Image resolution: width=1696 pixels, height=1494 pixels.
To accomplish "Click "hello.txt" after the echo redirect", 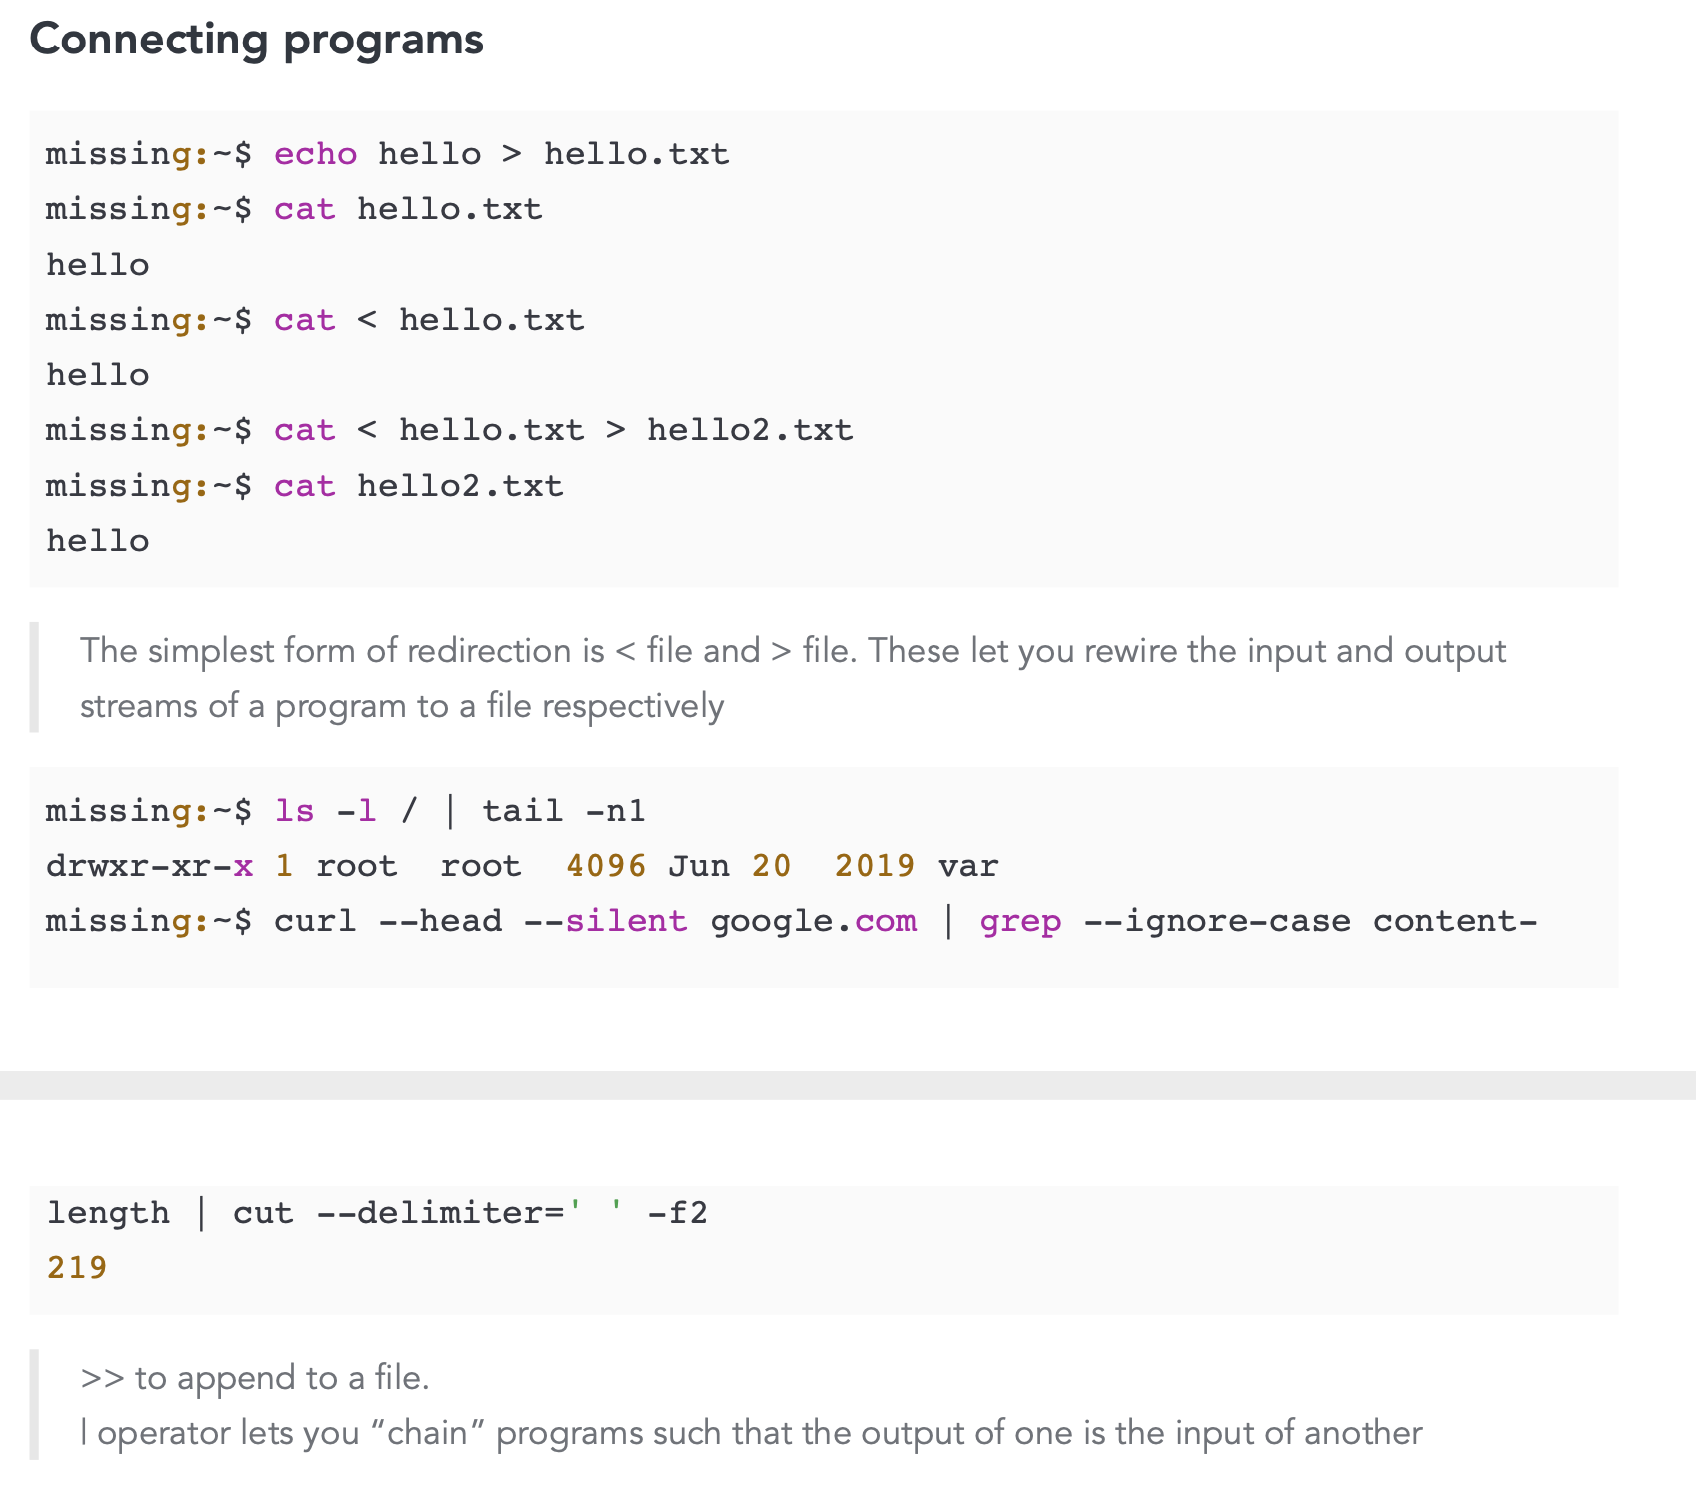I will 637,154.
